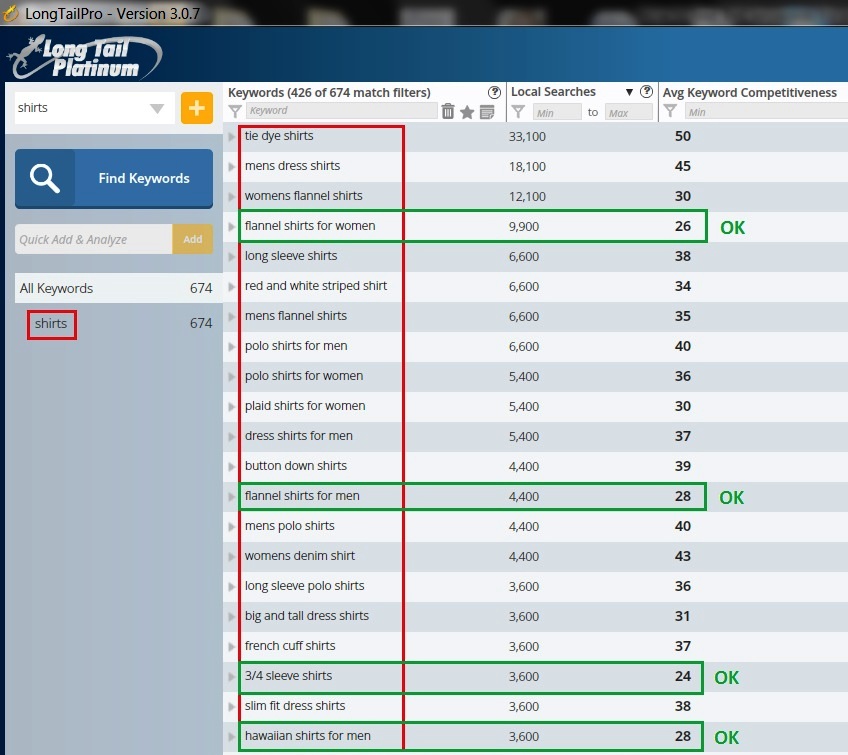Click the Quick Add & Analyze field

click(x=94, y=239)
